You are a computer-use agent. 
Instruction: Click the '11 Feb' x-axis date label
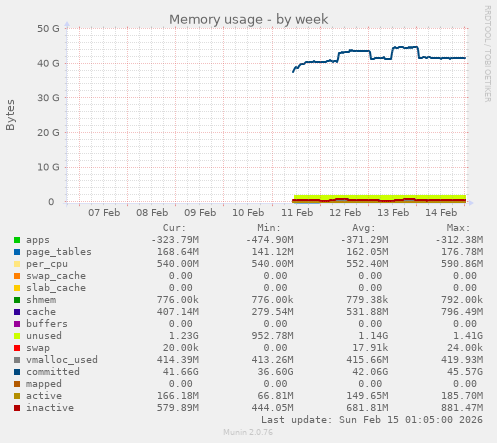(x=297, y=213)
